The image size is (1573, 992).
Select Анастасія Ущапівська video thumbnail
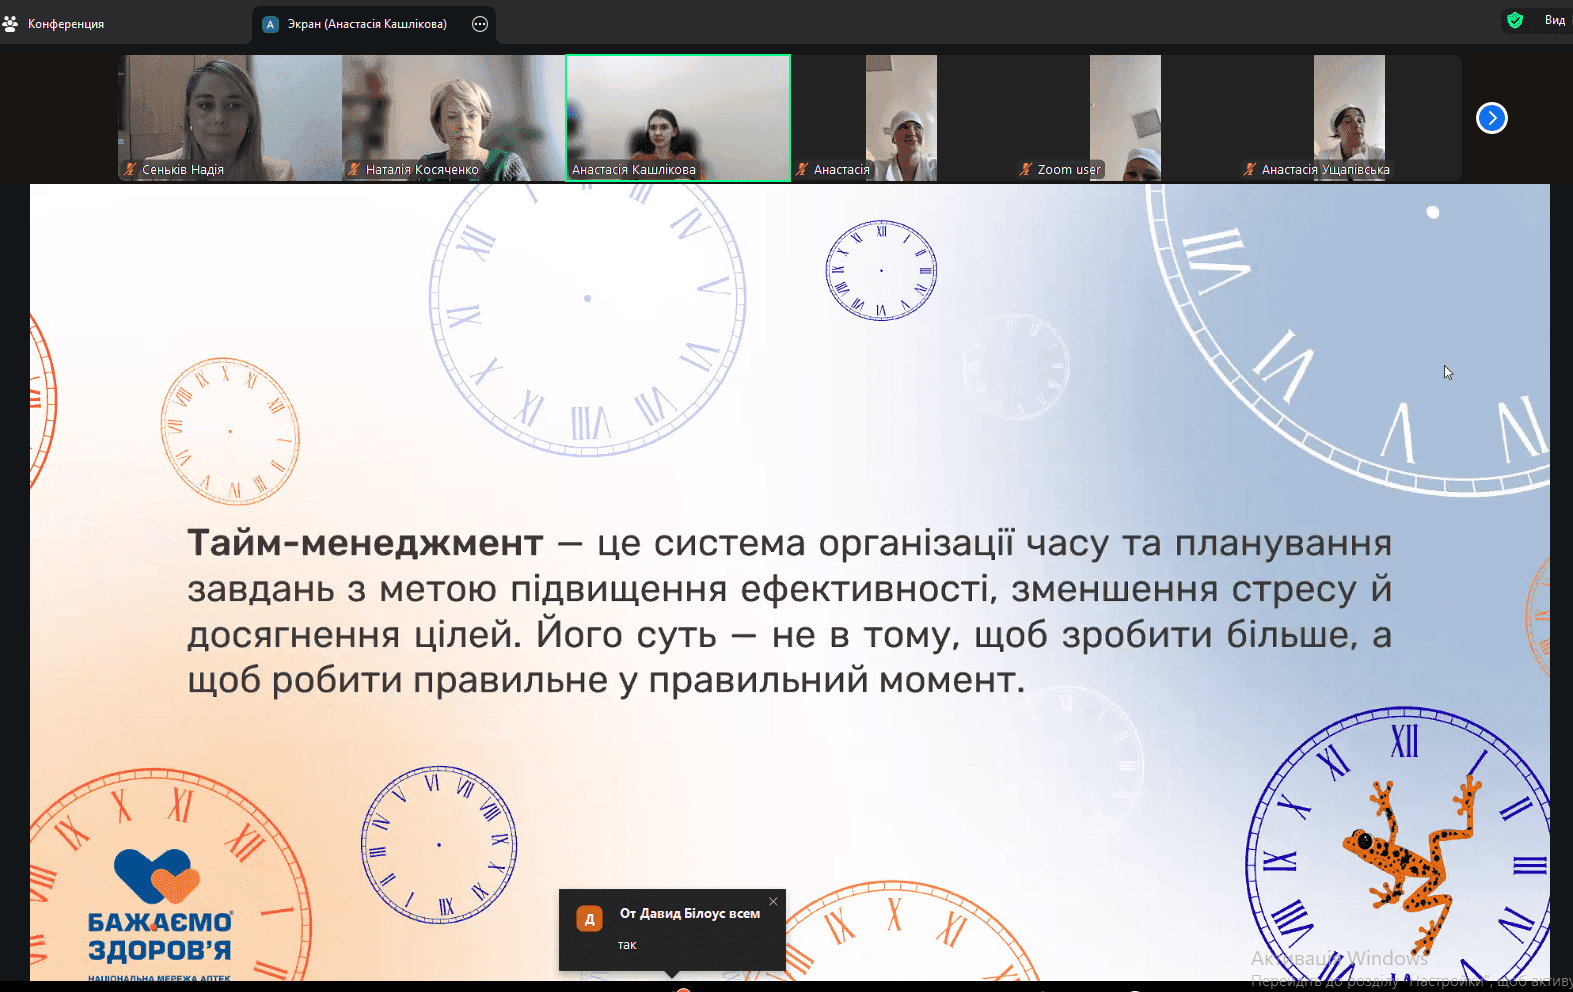1350,118
